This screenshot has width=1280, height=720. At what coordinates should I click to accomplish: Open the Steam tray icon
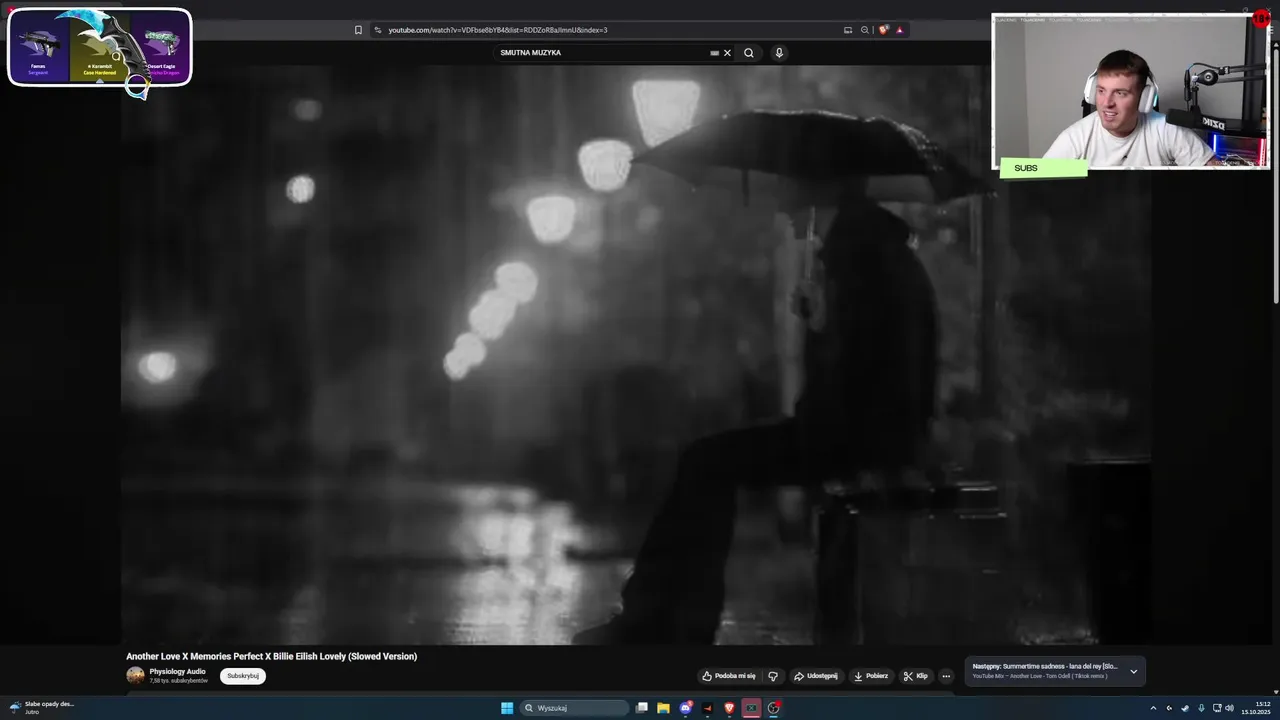click(x=1185, y=708)
